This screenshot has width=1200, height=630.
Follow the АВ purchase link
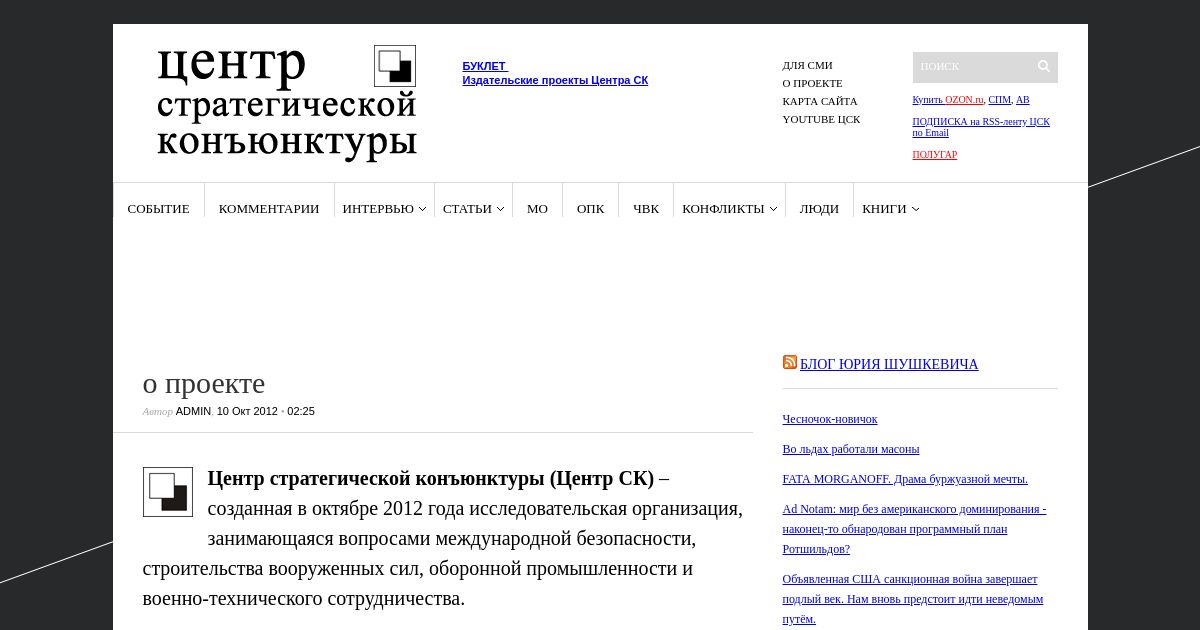pyautogui.click(x=1022, y=100)
